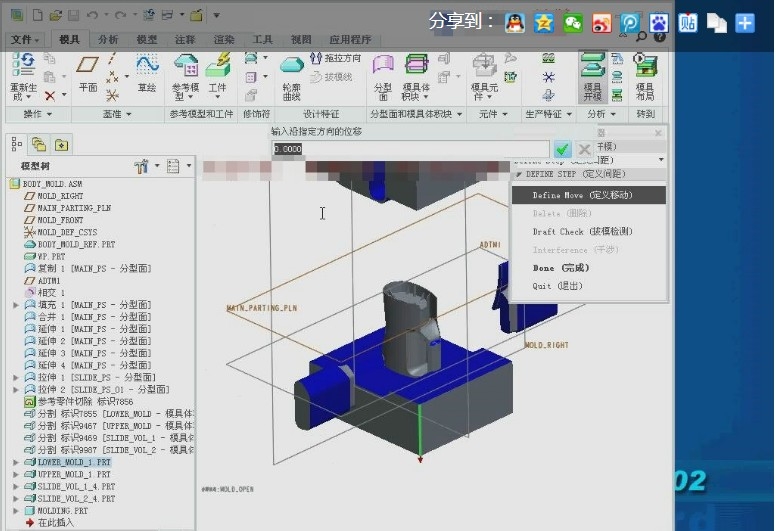This screenshot has width=776, height=531.
Task: Click the Parting Surface (分型面) icon
Action: [x=383, y=65]
